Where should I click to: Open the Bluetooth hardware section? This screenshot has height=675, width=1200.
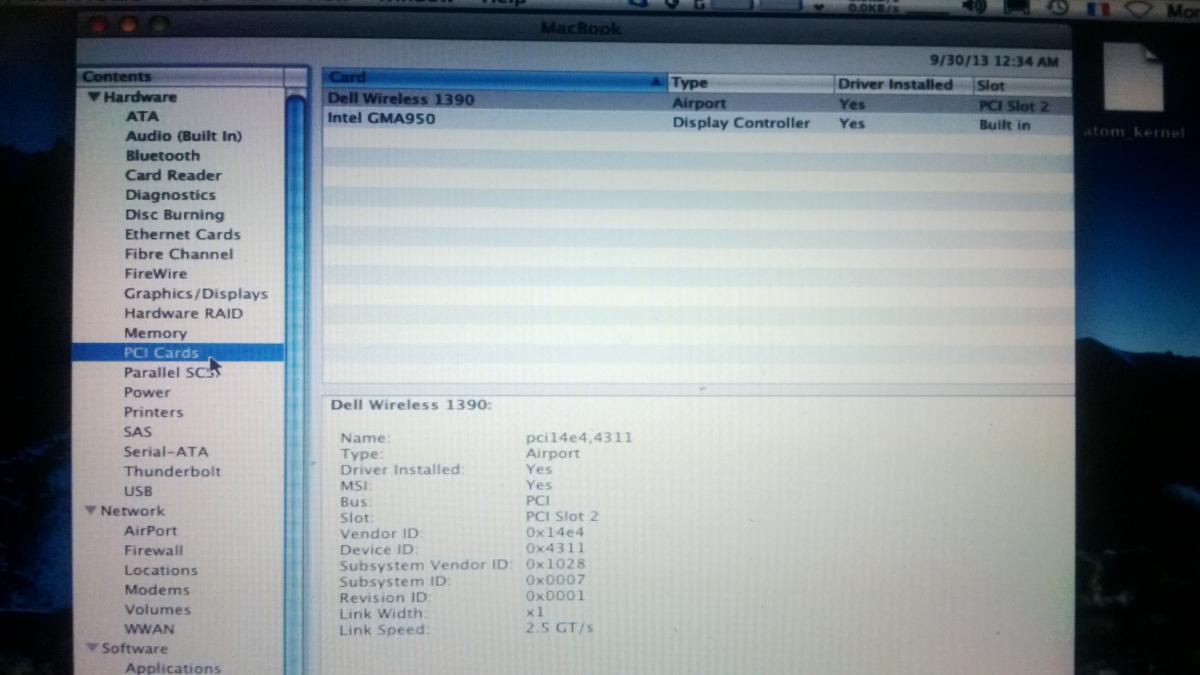coord(163,156)
